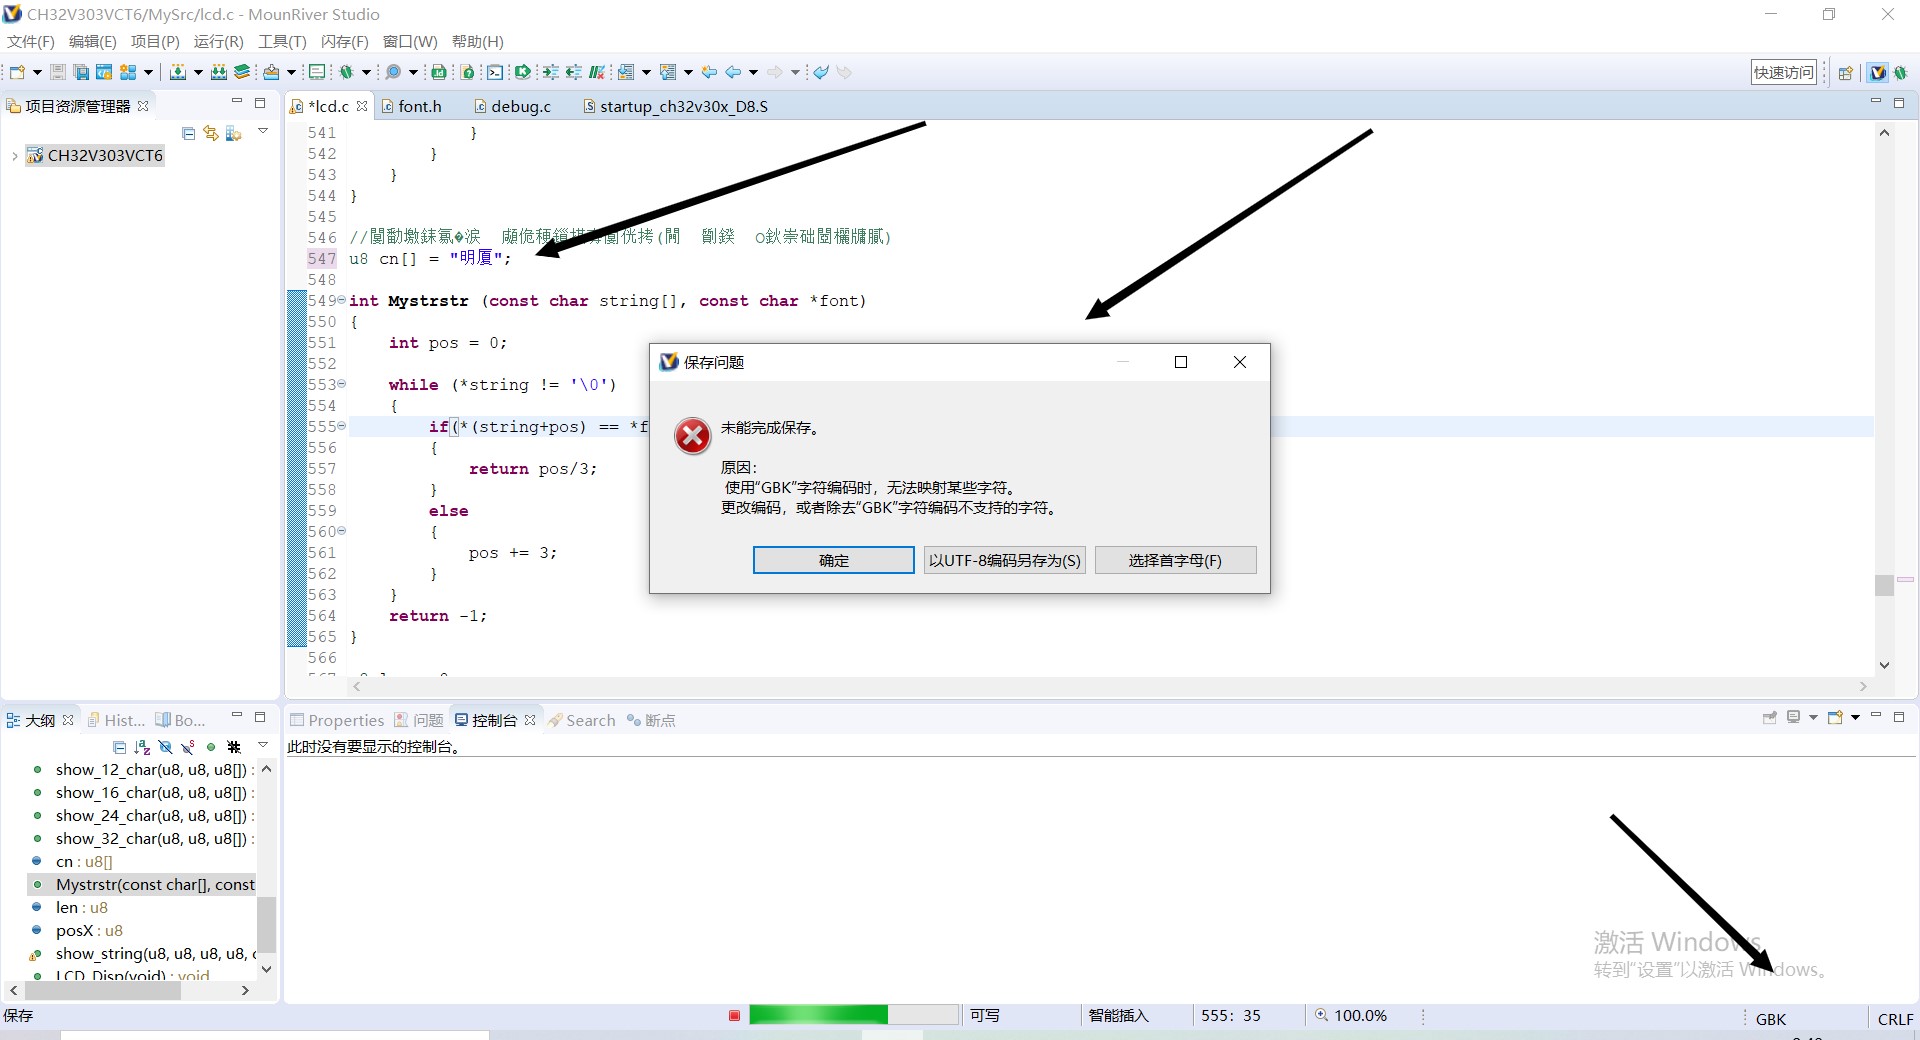Open the Build dropdown arrow in toolbar

[x=198, y=72]
